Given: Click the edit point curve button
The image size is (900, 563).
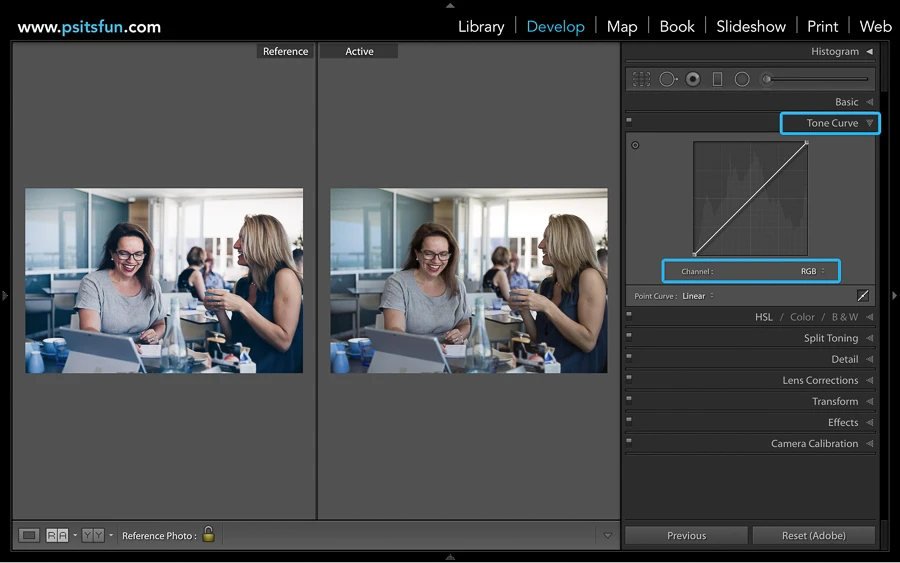Looking at the screenshot, I should (863, 296).
